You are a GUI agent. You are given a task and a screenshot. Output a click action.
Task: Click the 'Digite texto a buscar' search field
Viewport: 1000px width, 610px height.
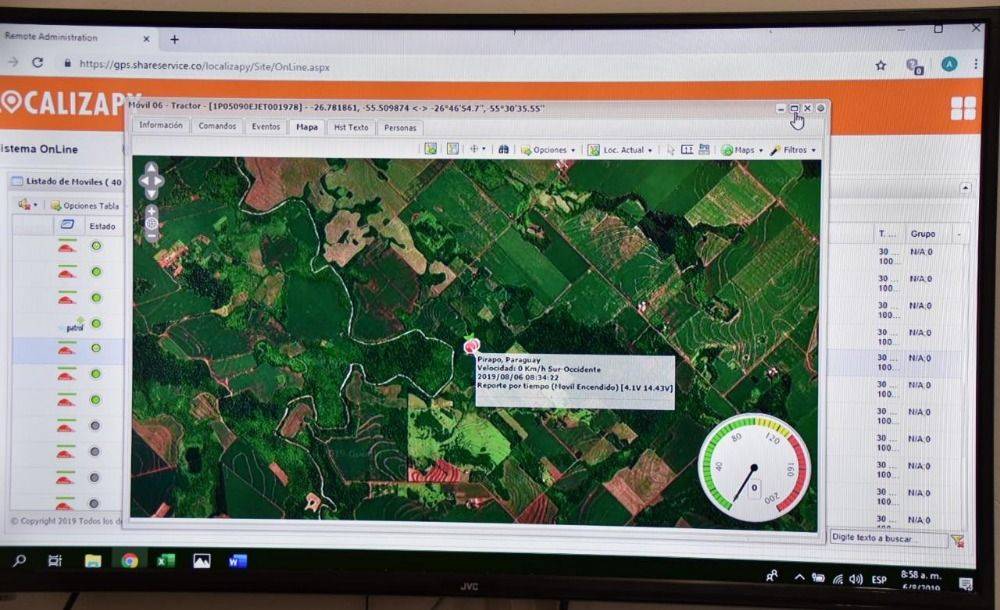click(887, 538)
